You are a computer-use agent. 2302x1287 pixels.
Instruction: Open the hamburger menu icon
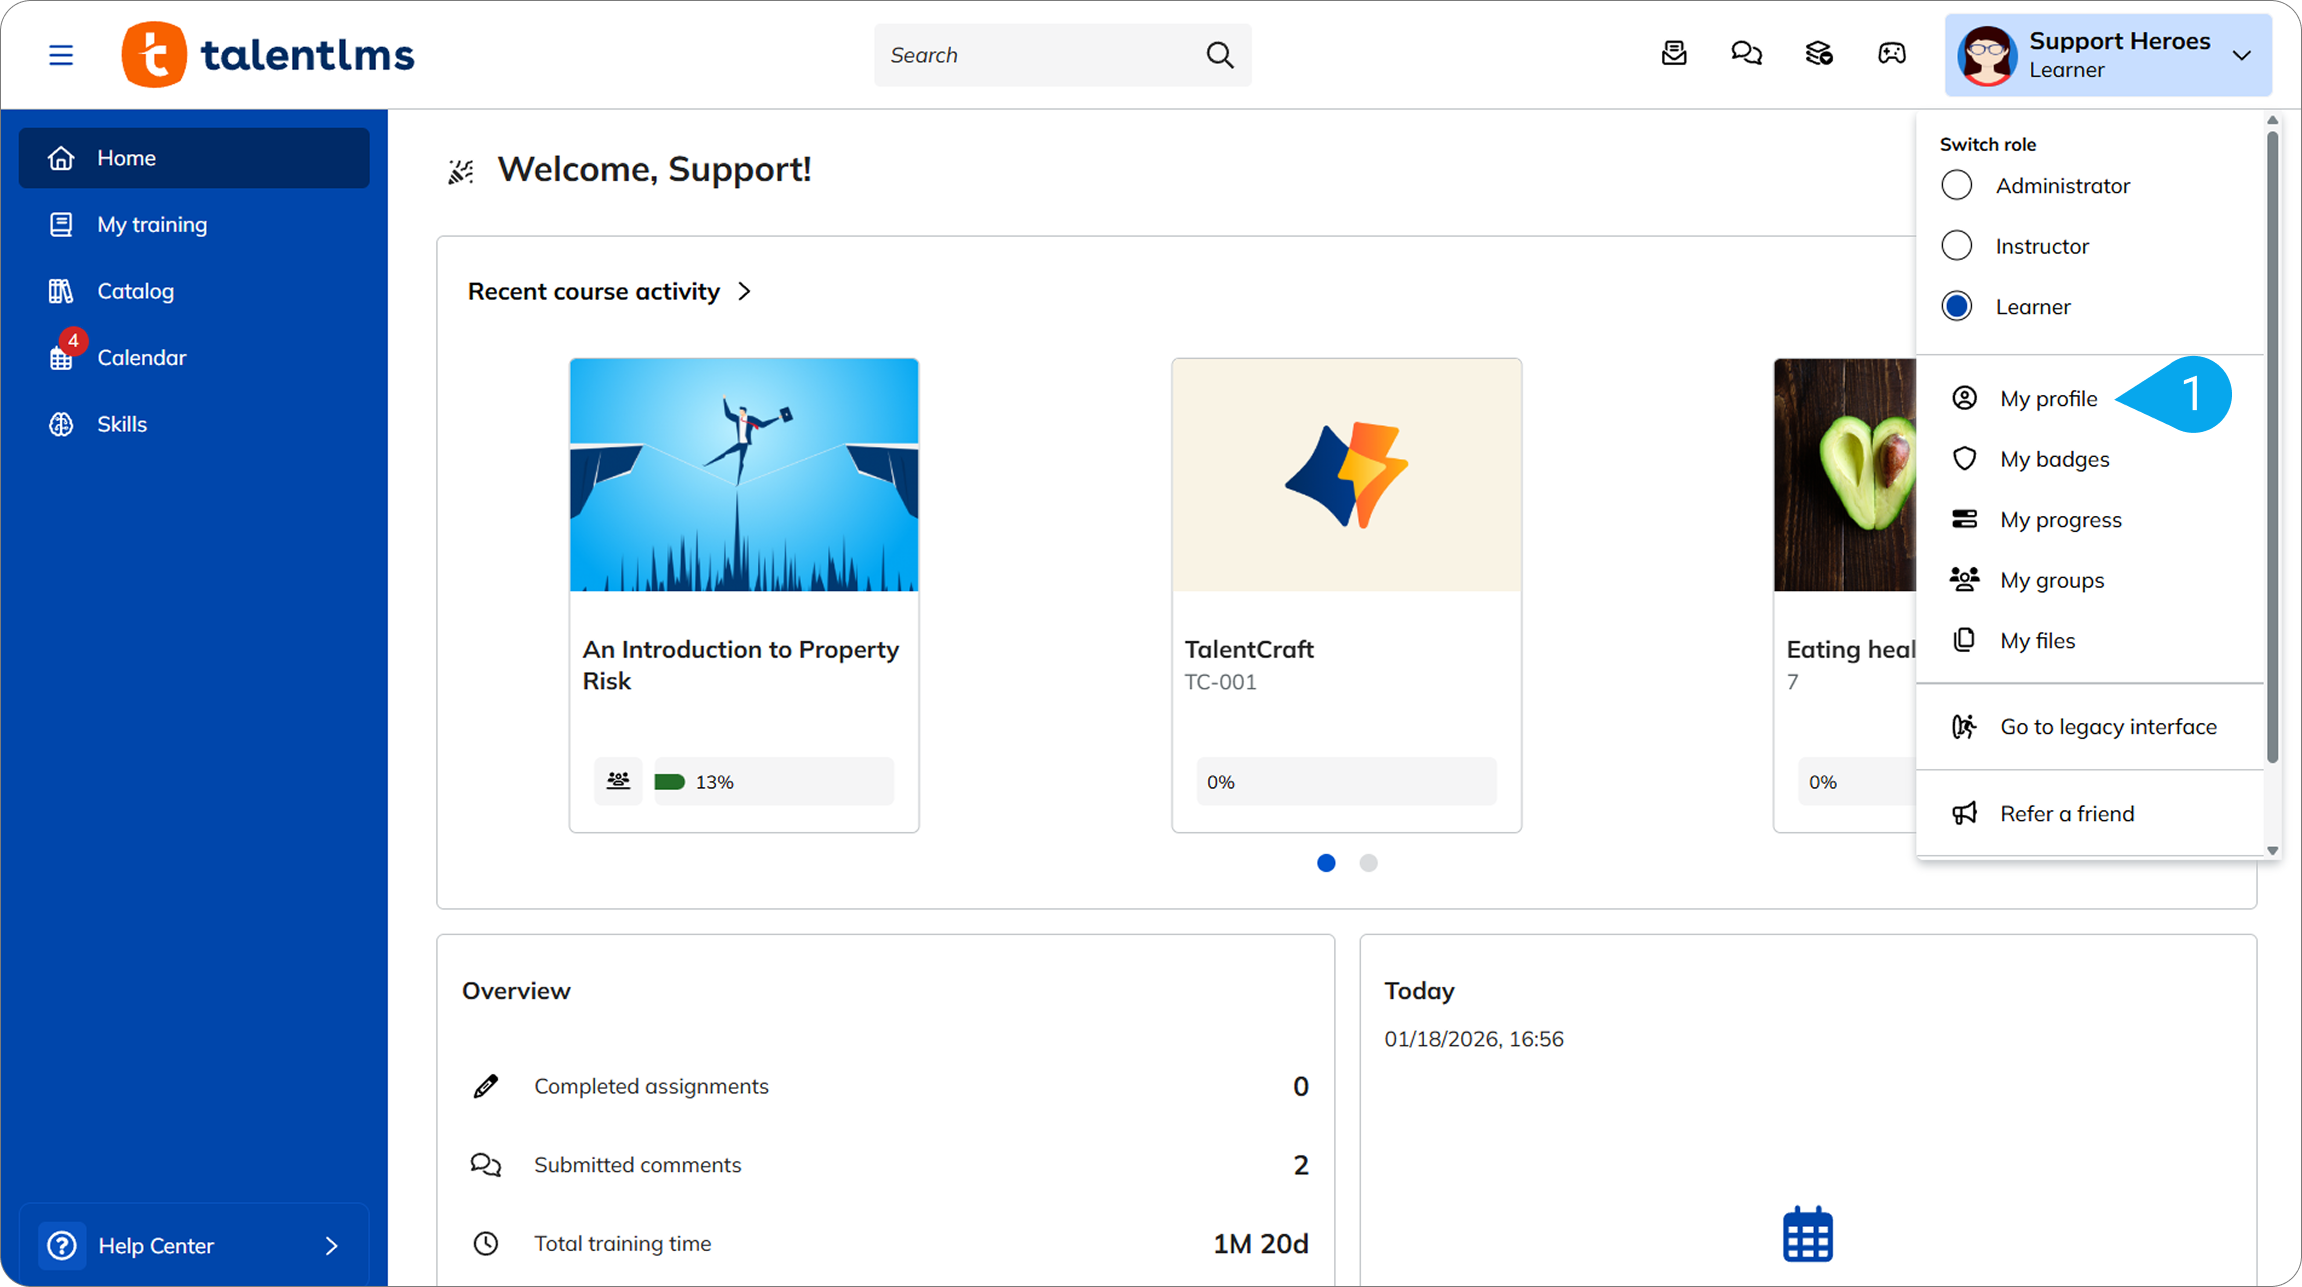(61, 55)
